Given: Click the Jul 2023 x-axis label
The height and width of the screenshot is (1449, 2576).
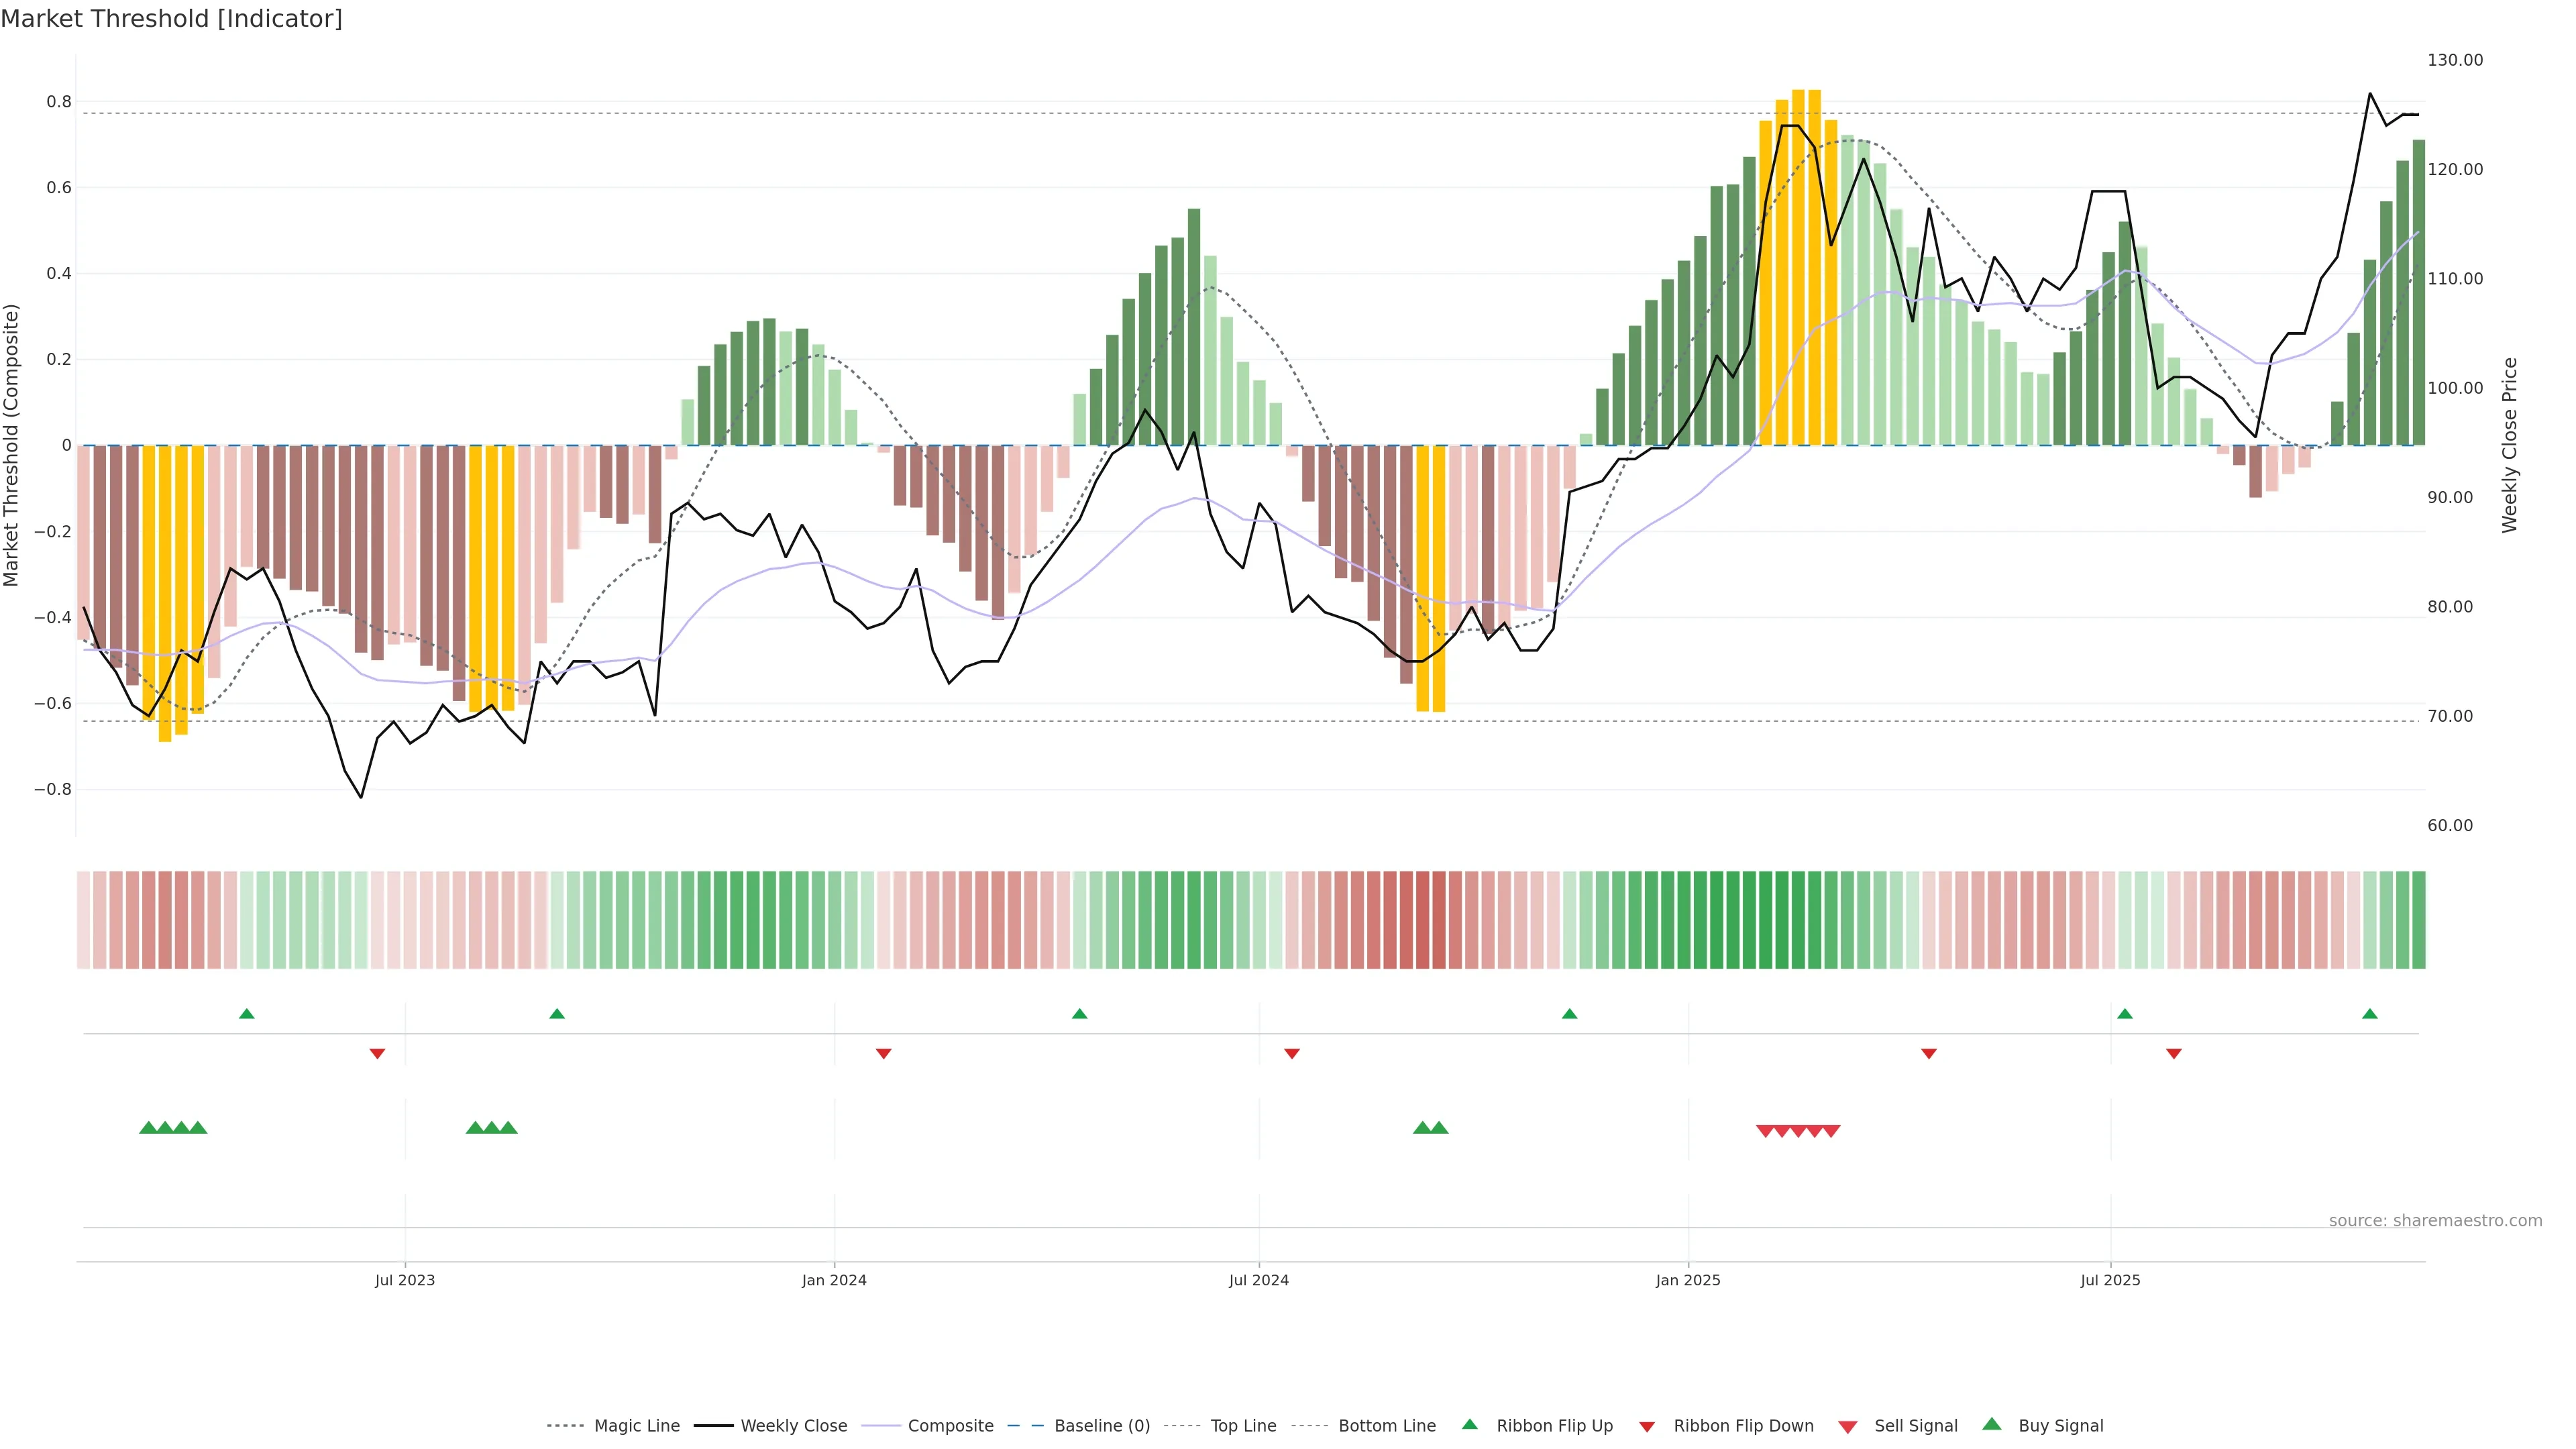Looking at the screenshot, I should (x=405, y=1280).
